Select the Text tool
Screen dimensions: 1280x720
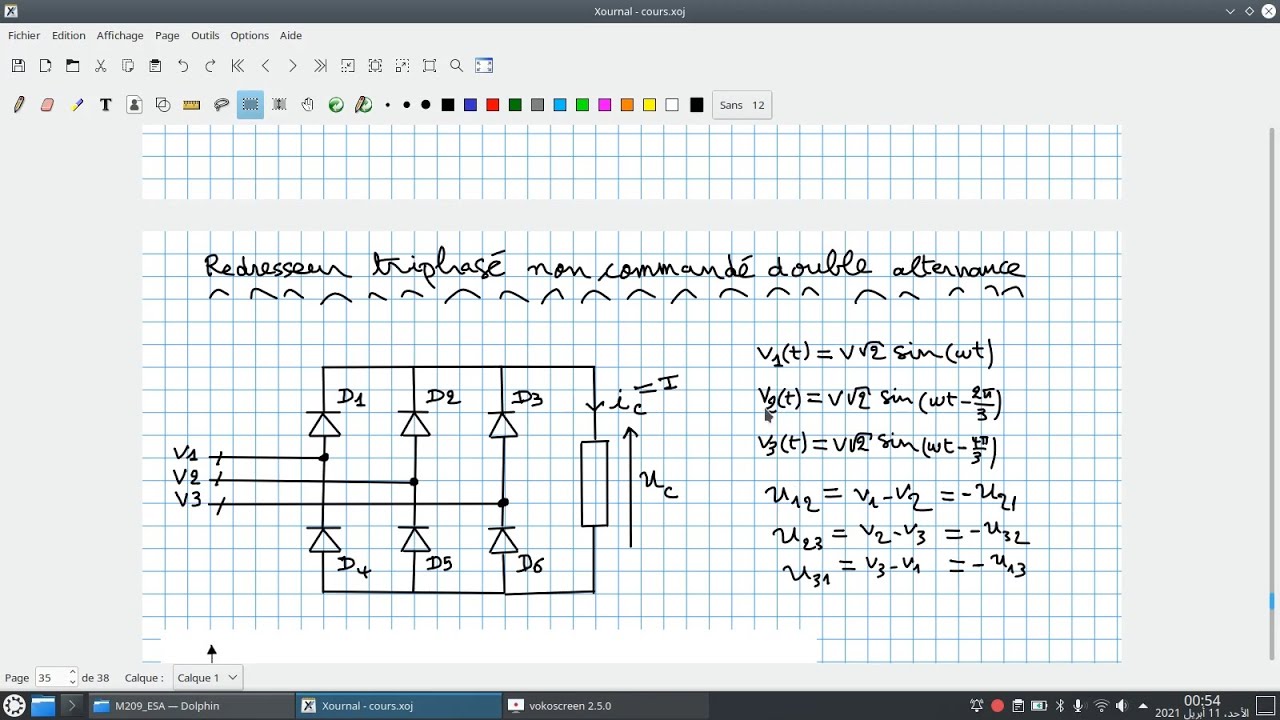click(x=105, y=105)
